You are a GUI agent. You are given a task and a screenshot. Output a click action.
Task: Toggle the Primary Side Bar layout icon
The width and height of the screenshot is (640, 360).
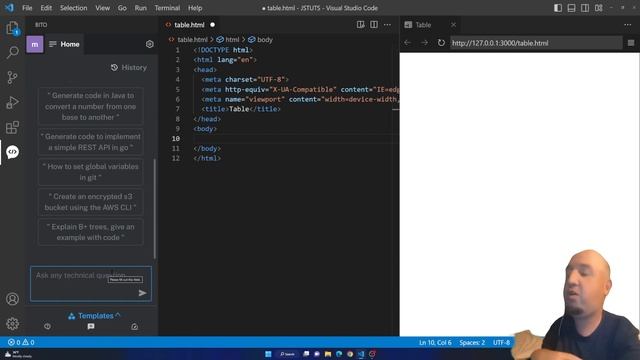coord(558,8)
